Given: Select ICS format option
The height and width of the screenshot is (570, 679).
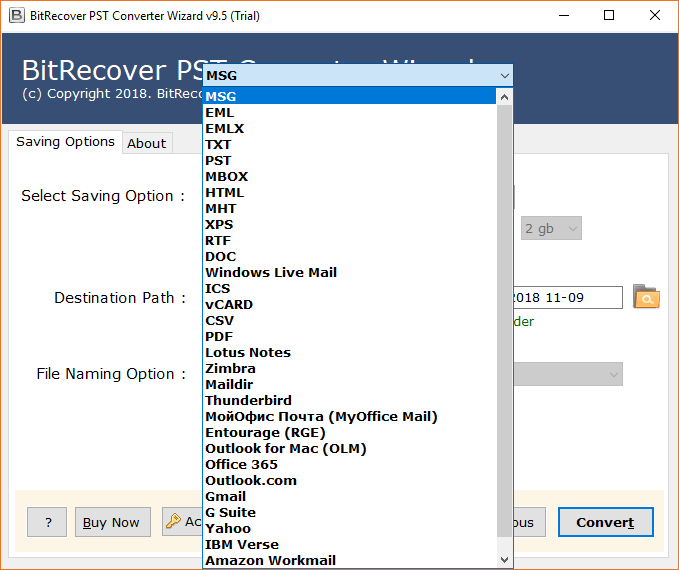Looking at the screenshot, I should [349, 288].
